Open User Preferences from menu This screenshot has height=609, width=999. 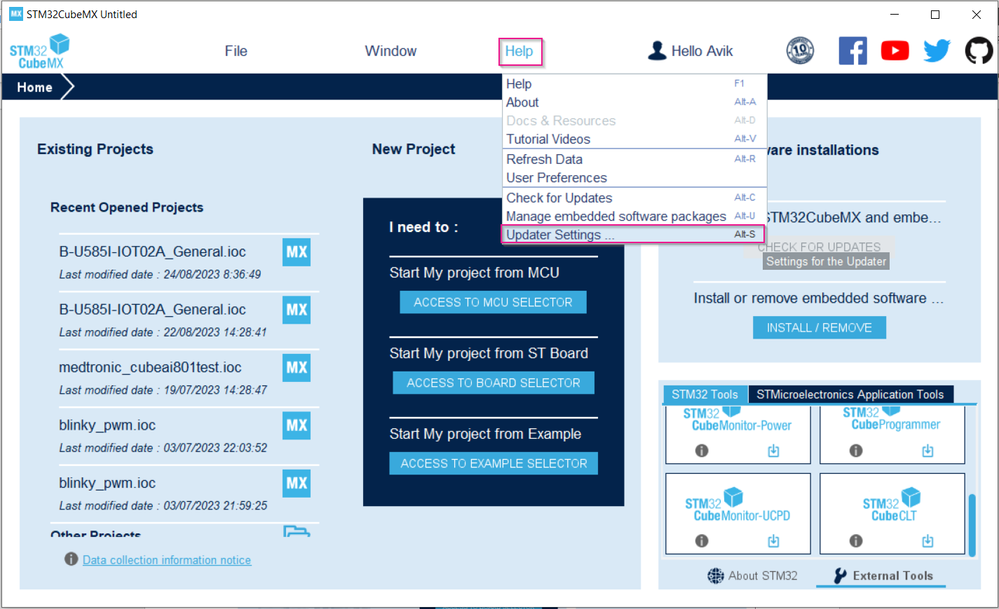pos(634,178)
